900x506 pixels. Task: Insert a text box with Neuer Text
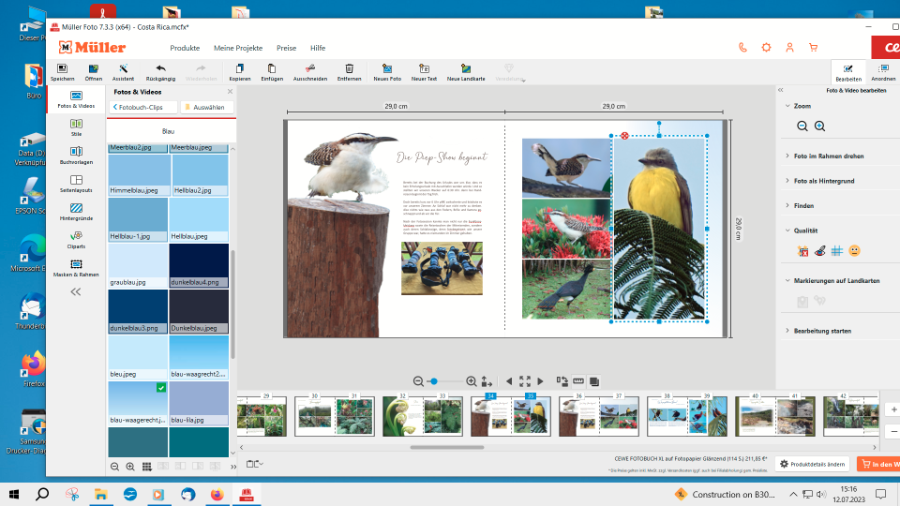click(424, 71)
